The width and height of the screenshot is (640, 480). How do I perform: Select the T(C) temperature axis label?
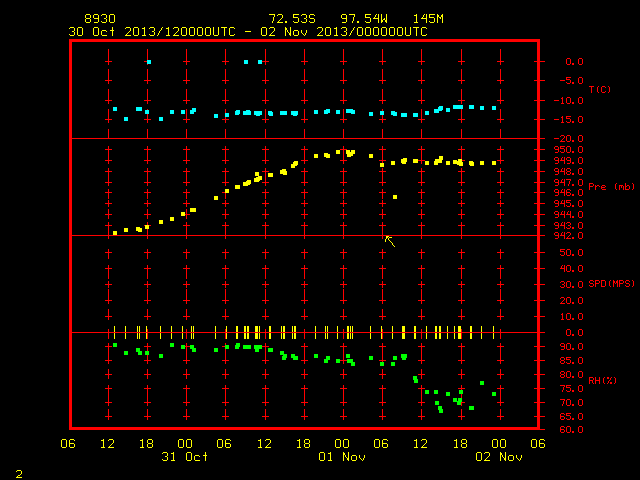tap(600, 89)
